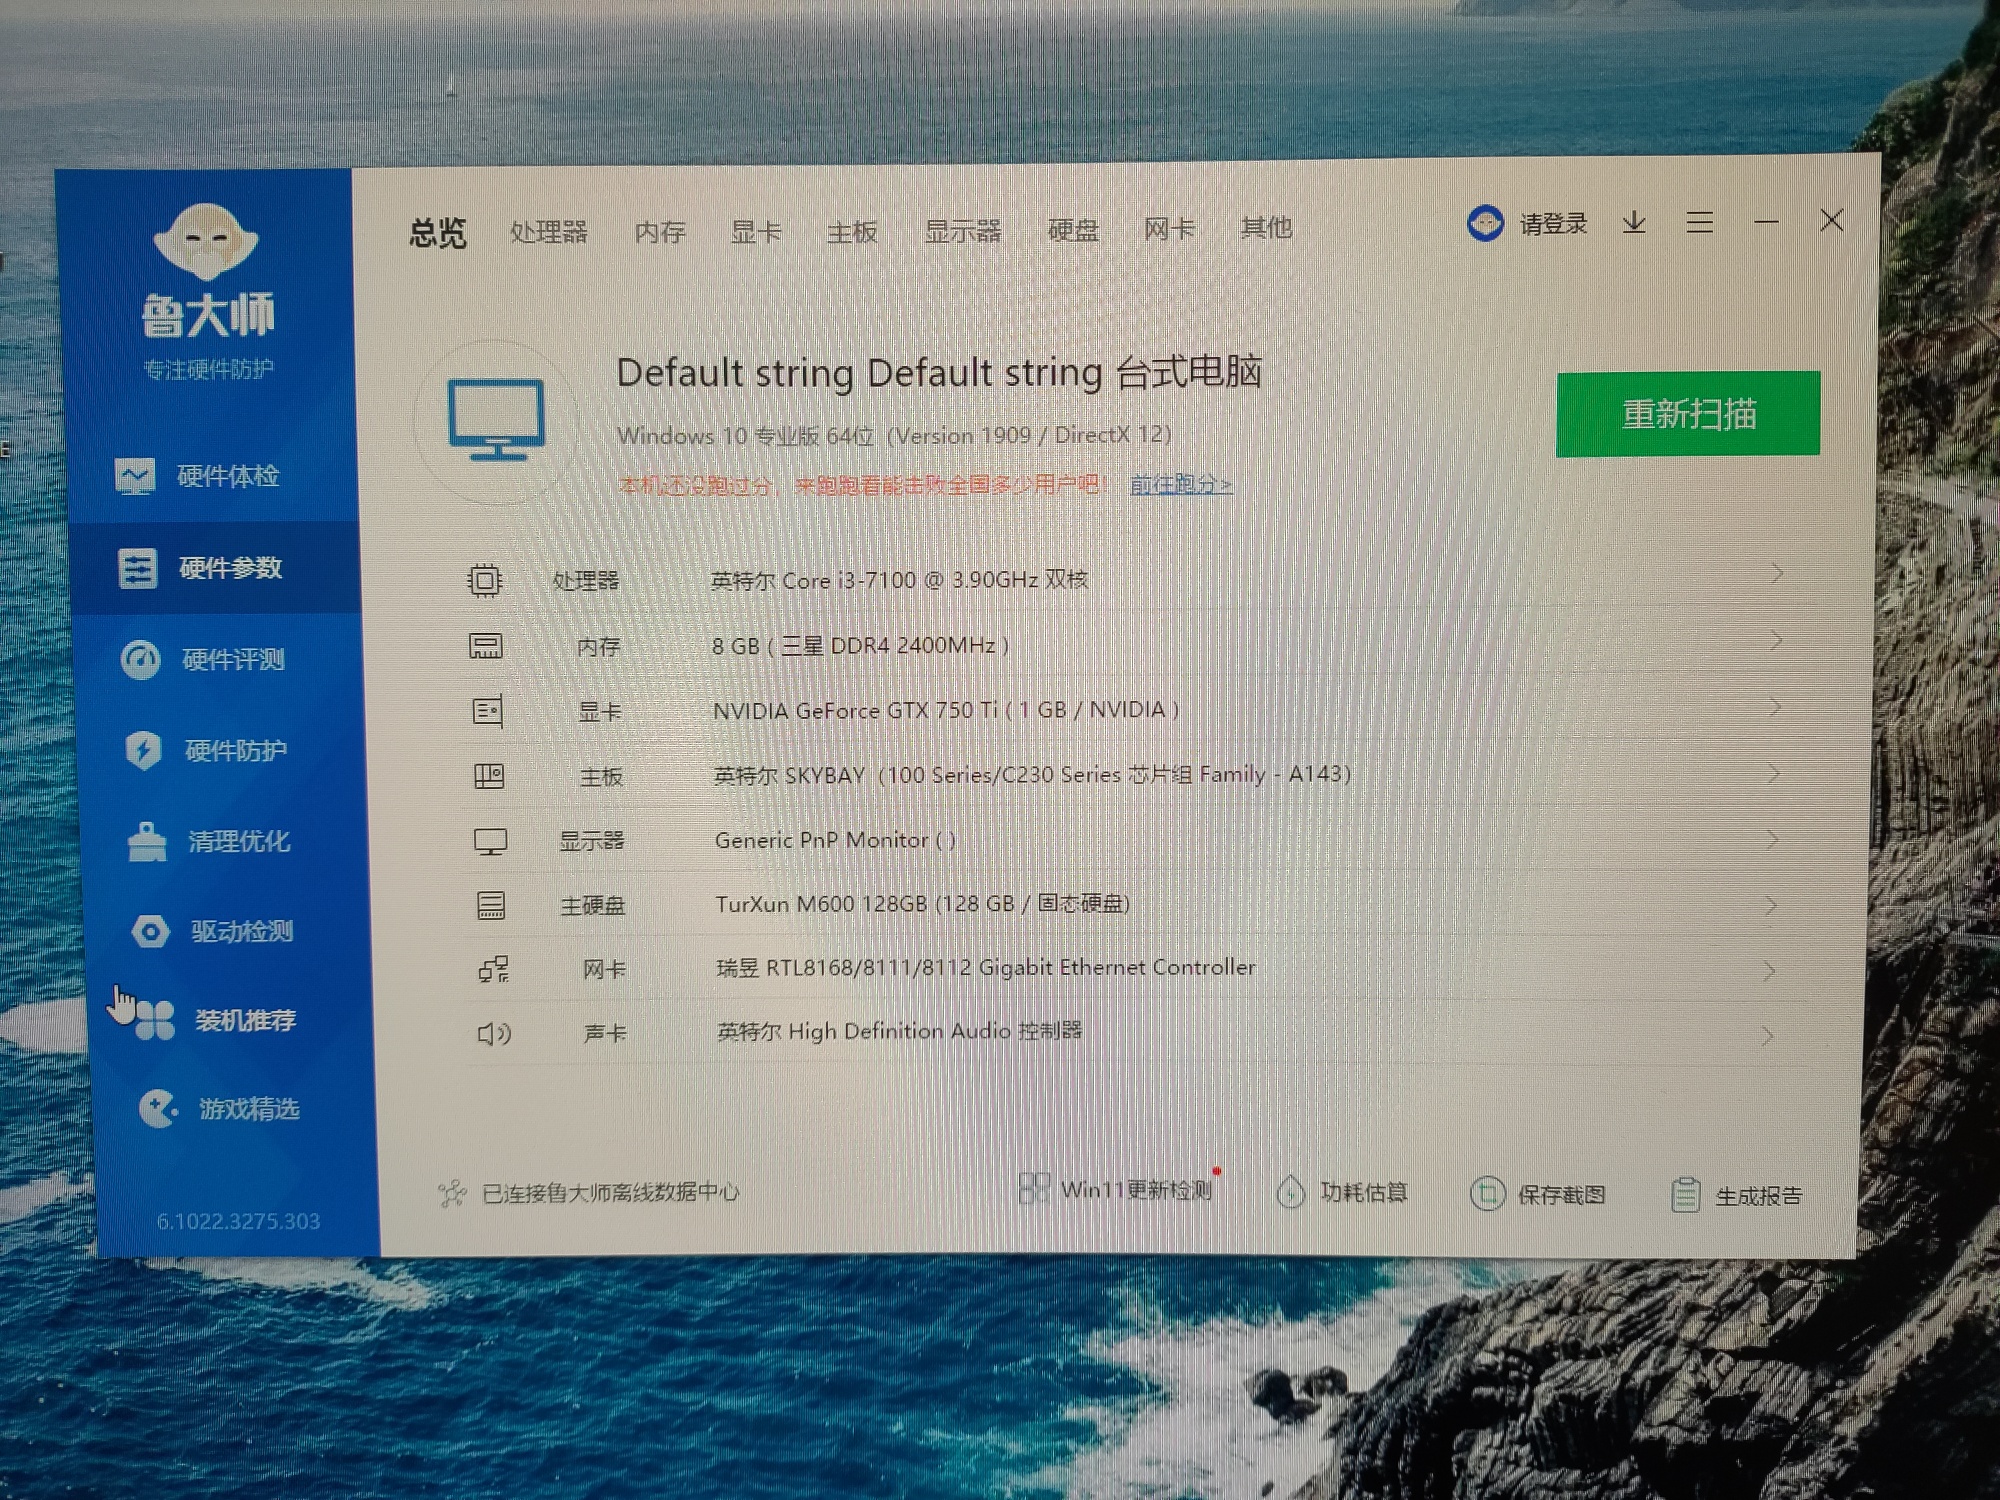The image size is (2000, 1500).
Task: Click the green 重新扫描 button
Action: [1688, 414]
